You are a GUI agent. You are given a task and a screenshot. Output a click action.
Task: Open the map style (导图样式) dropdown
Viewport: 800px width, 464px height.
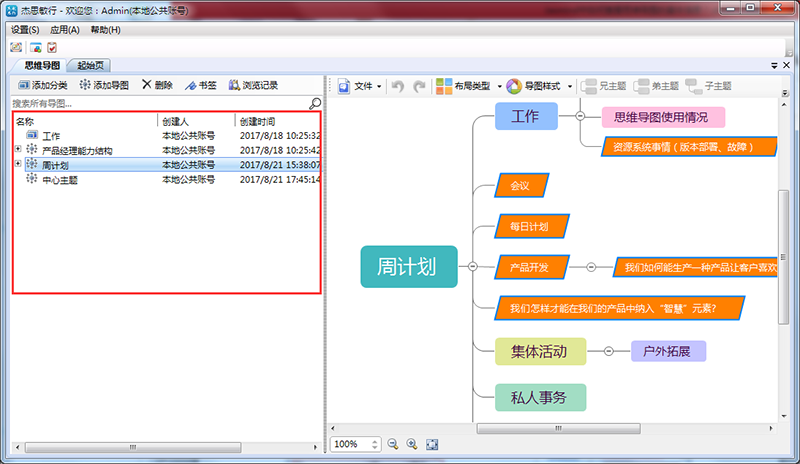pyautogui.click(x=540, y=86)
